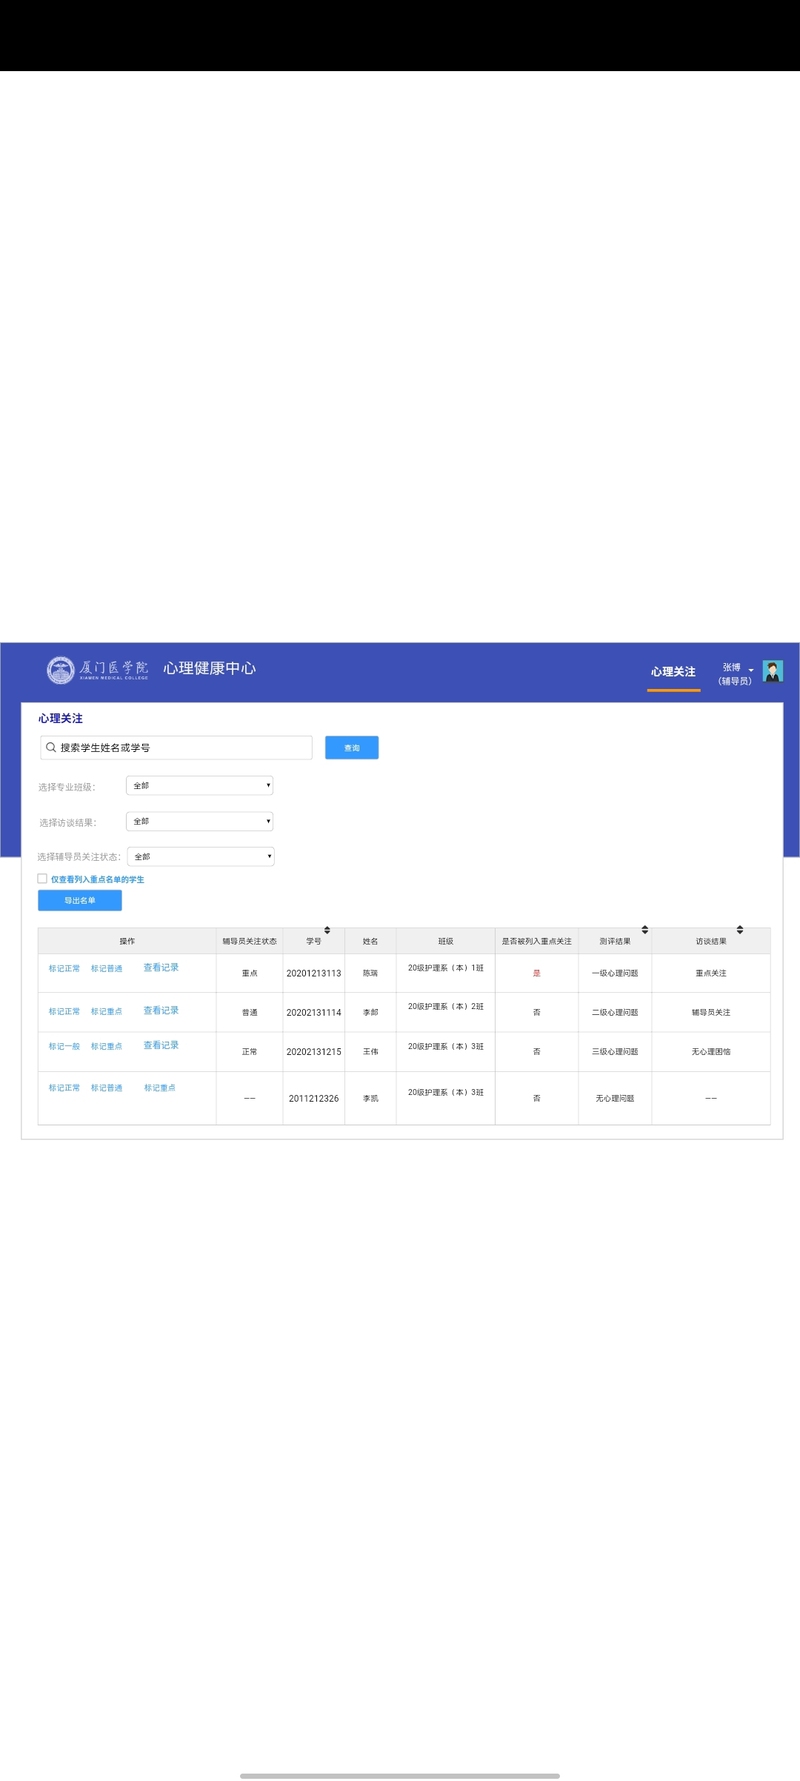800x1781 pixels.
Task: Click student number 2011212326
Action: click(314, 1098)
